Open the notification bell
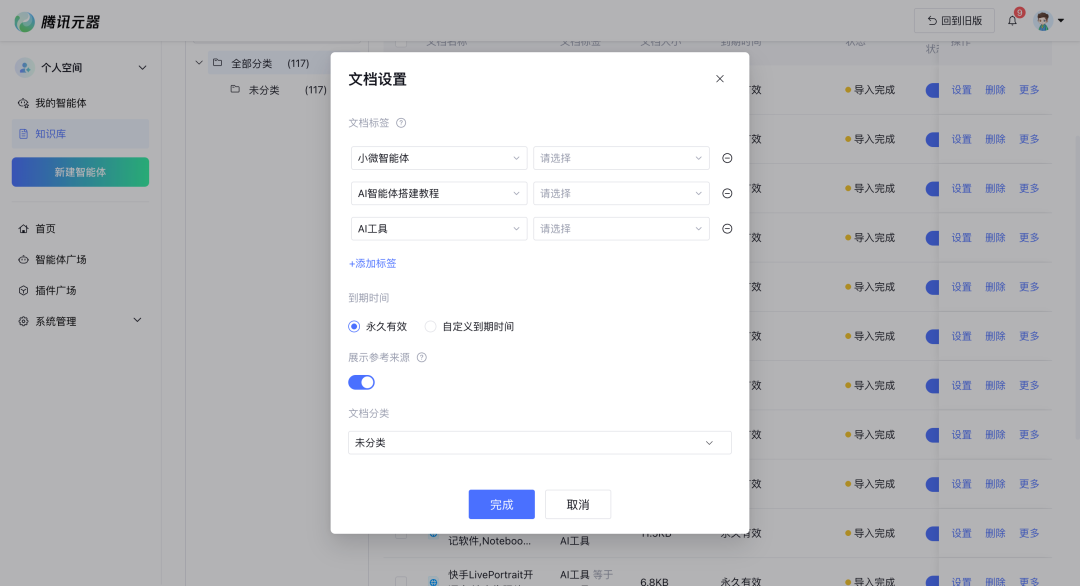This screenshot has height=586, width=1080. [x=1012, y=21]
